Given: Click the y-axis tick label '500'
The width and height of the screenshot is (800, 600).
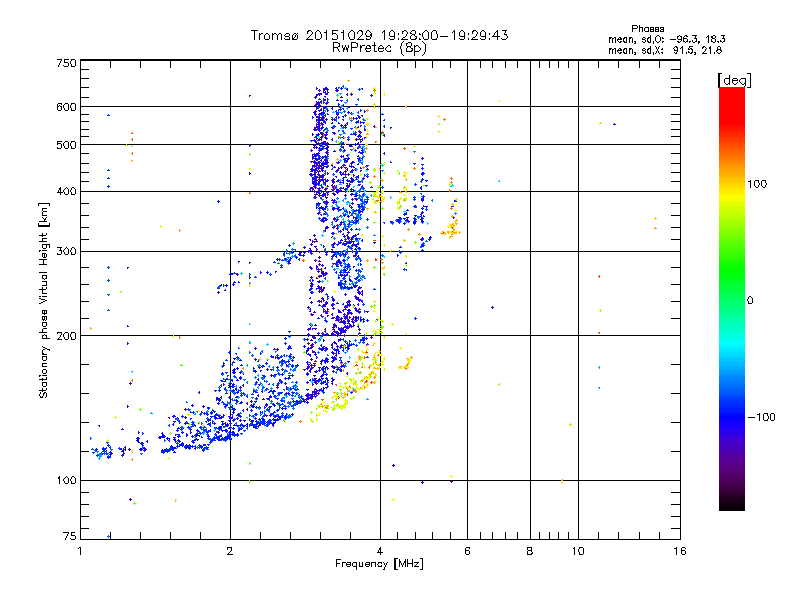Looking at the screenshot, I should 66,145.
